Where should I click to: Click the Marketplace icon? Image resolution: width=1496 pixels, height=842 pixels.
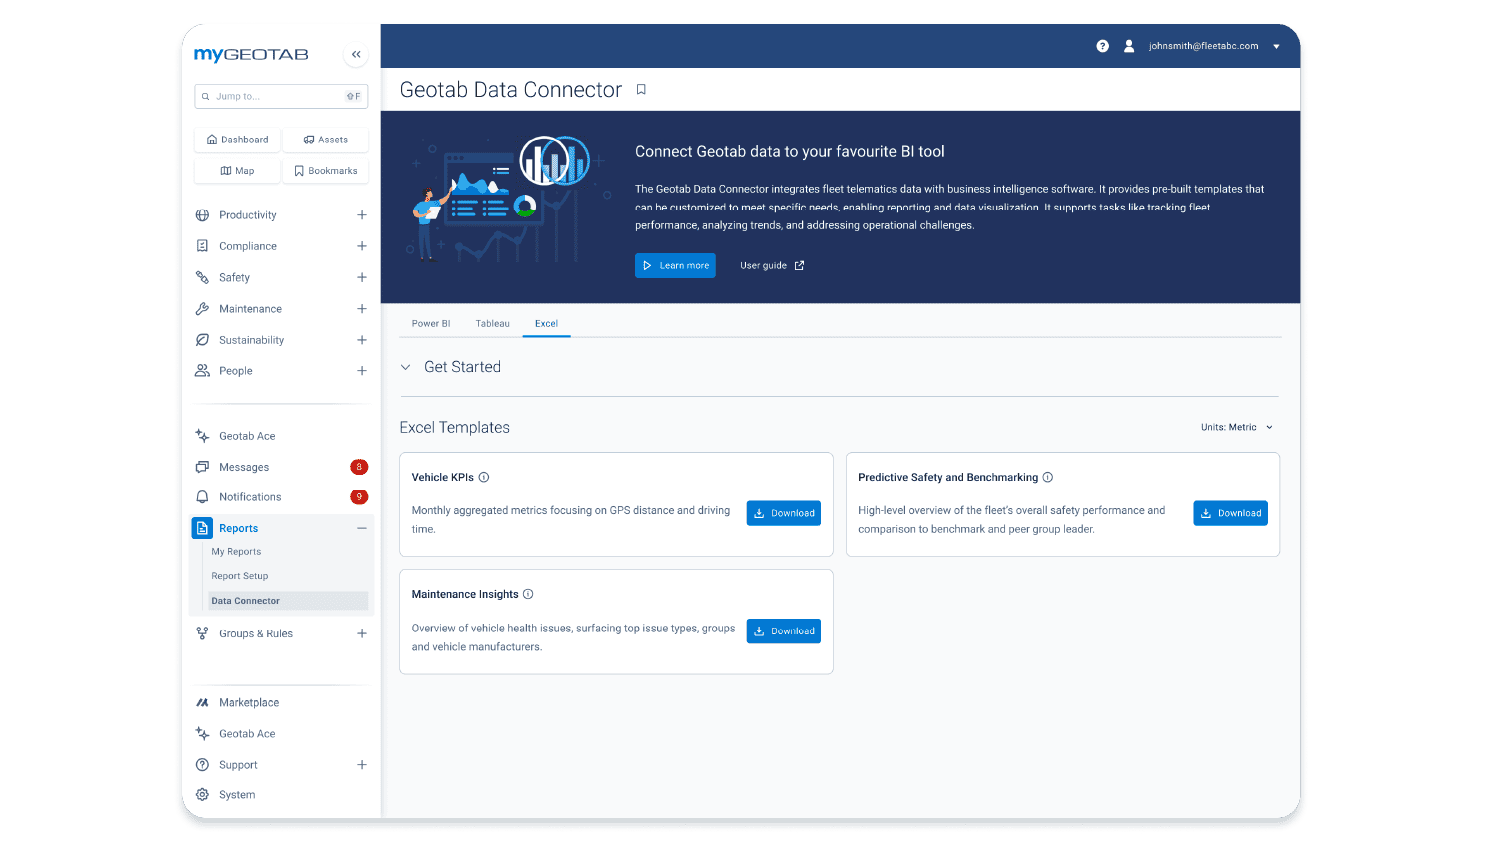point(202,703)
